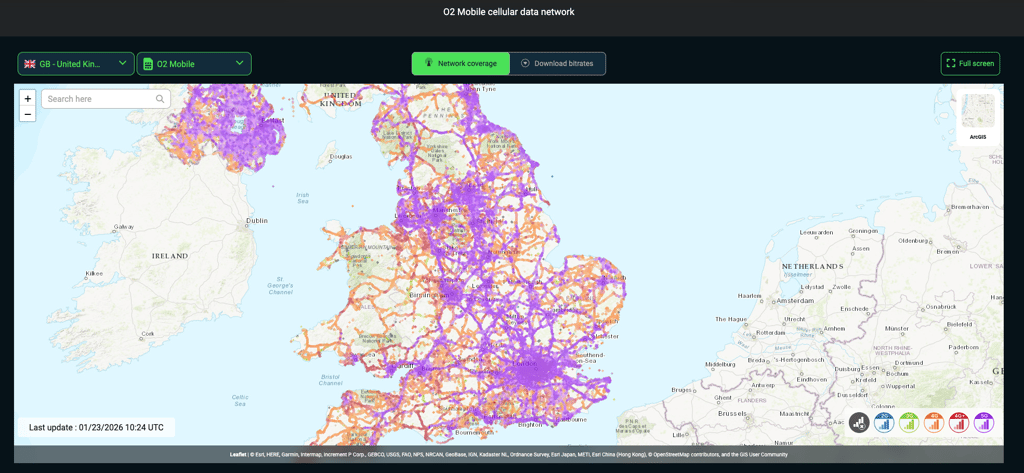Click the Eindhoven label on the map
This screenshot has height=473, width=1024.
(x=813, y=379)
